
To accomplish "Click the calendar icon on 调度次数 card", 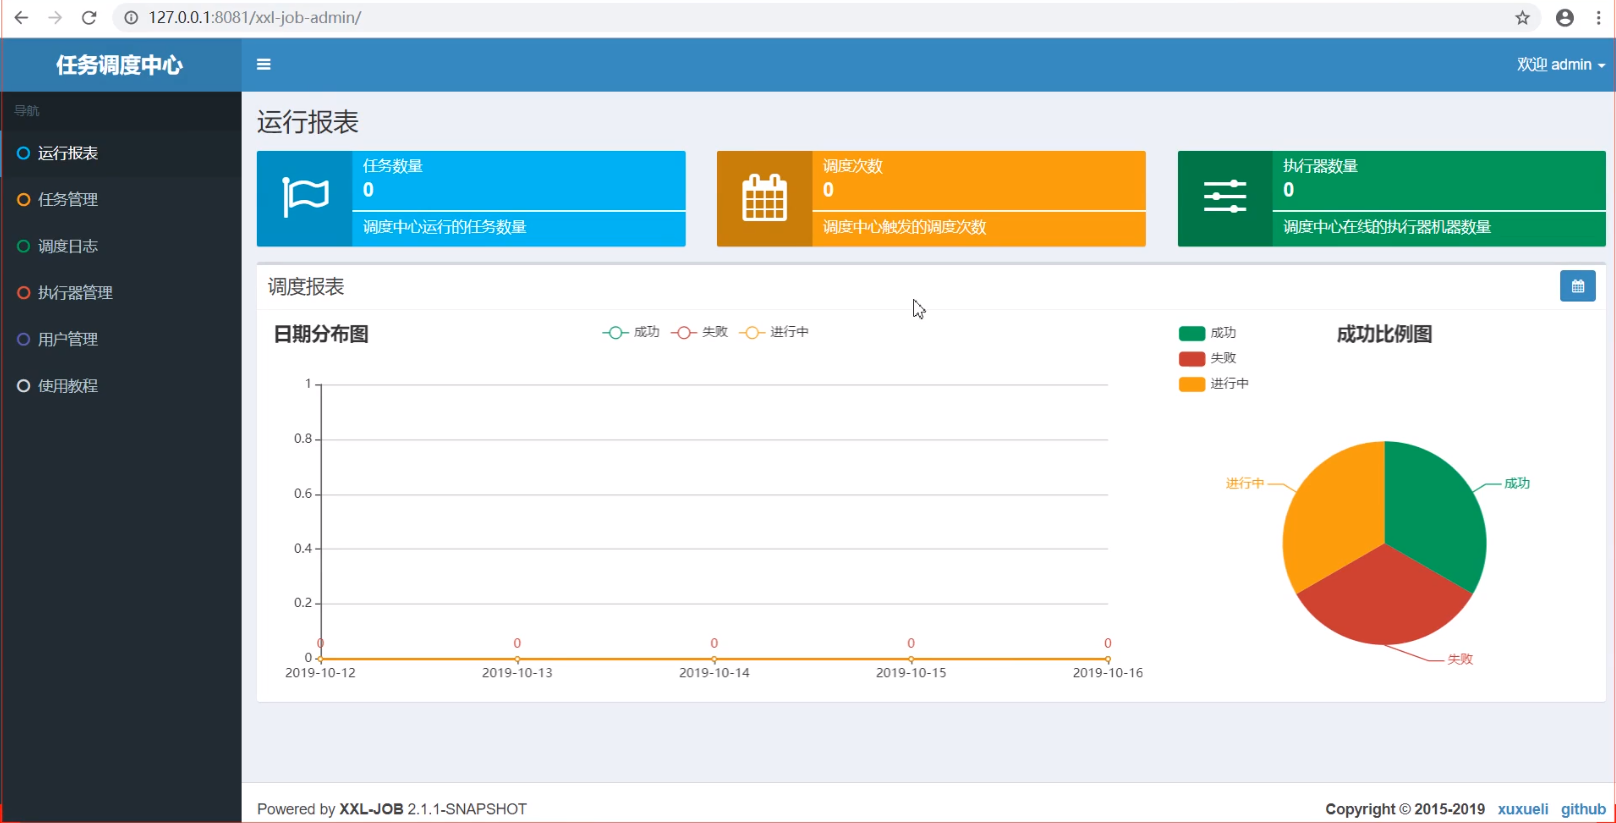I will click(x=765, y=198).
